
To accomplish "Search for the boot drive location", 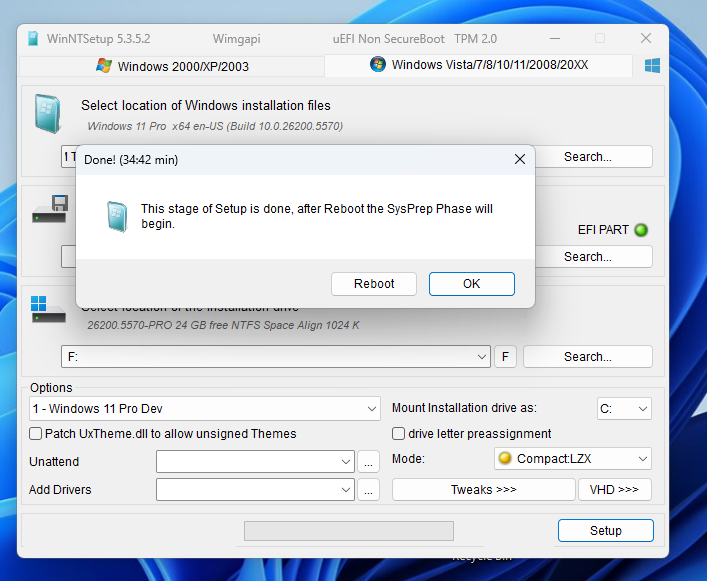I will [x=588, y=256].
